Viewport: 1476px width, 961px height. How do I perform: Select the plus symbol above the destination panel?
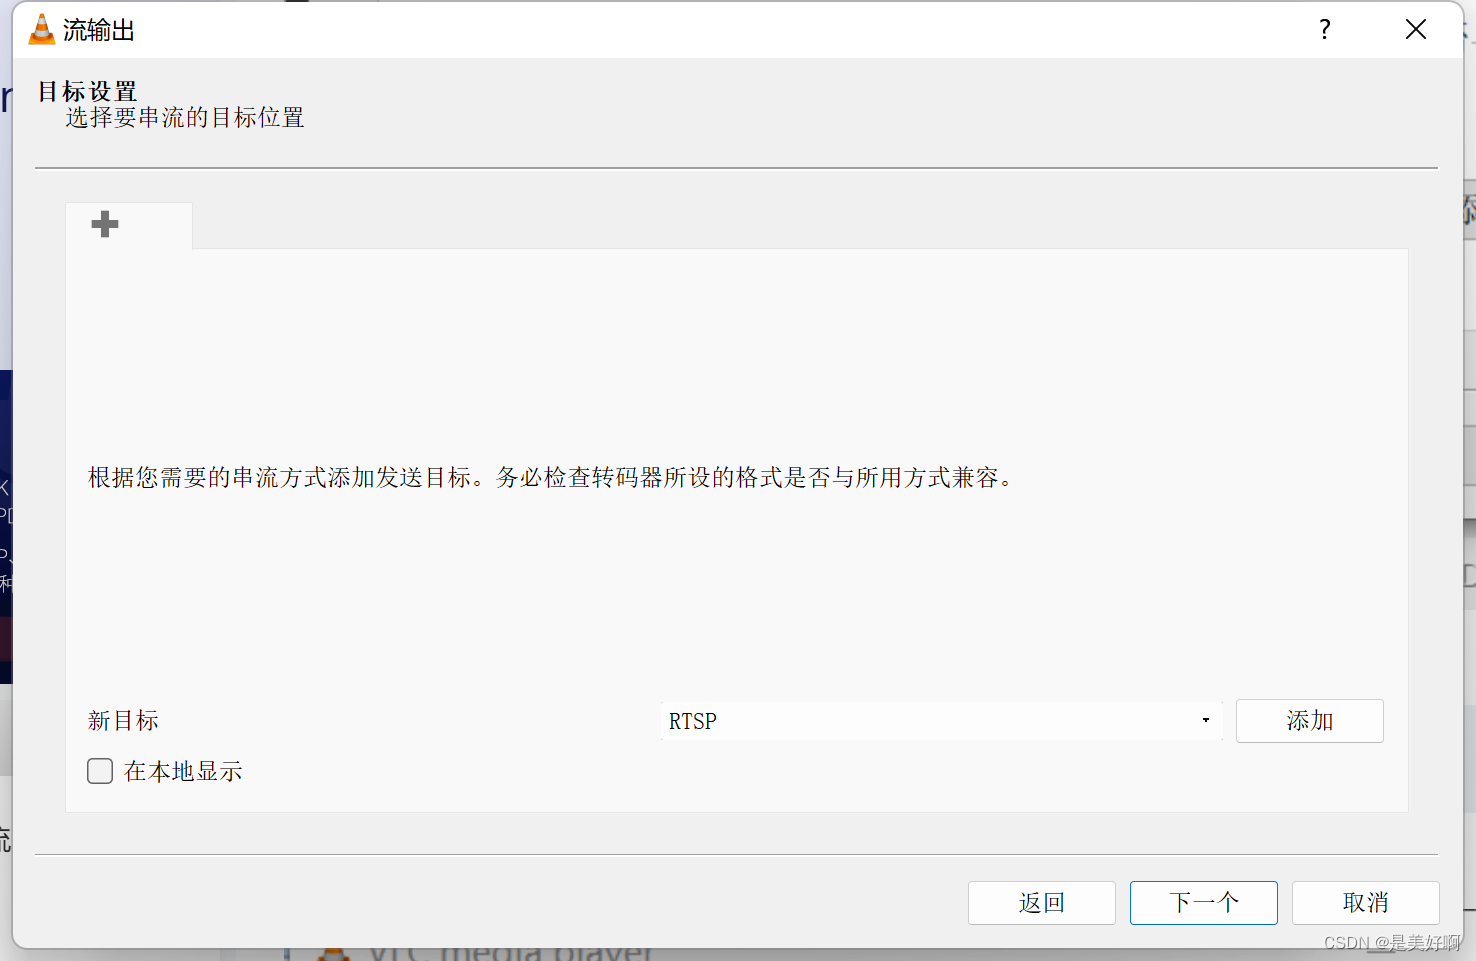pos(104,224)
